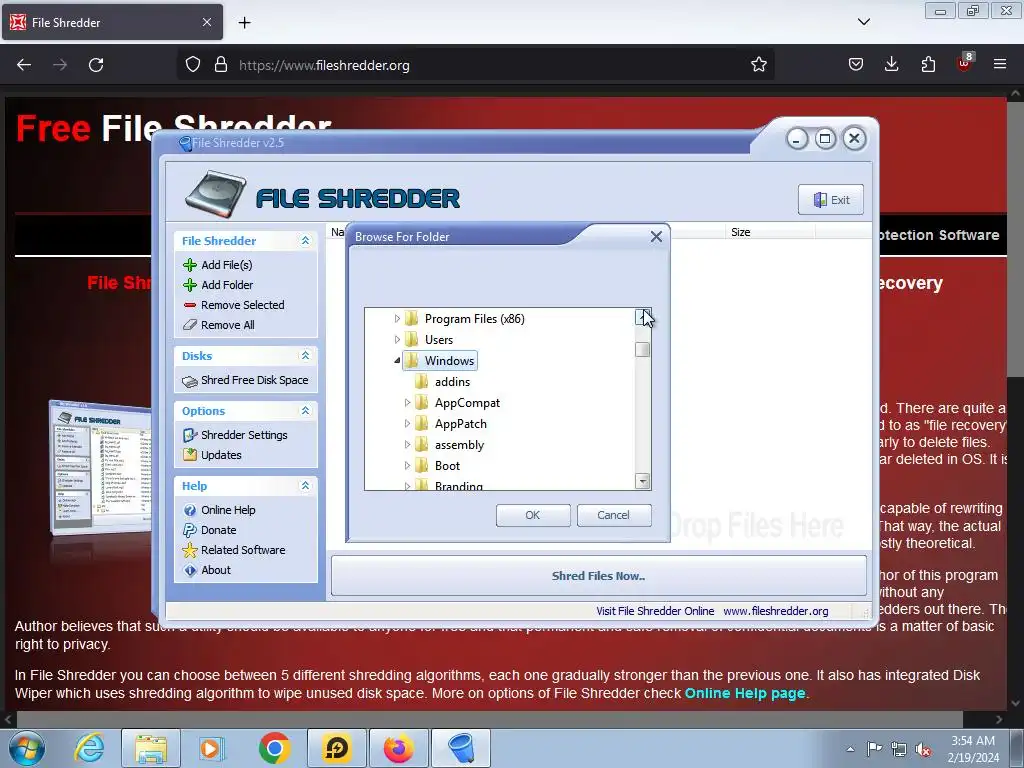
Task: Click the Firefox address bar URL
Action: [324, 65]
